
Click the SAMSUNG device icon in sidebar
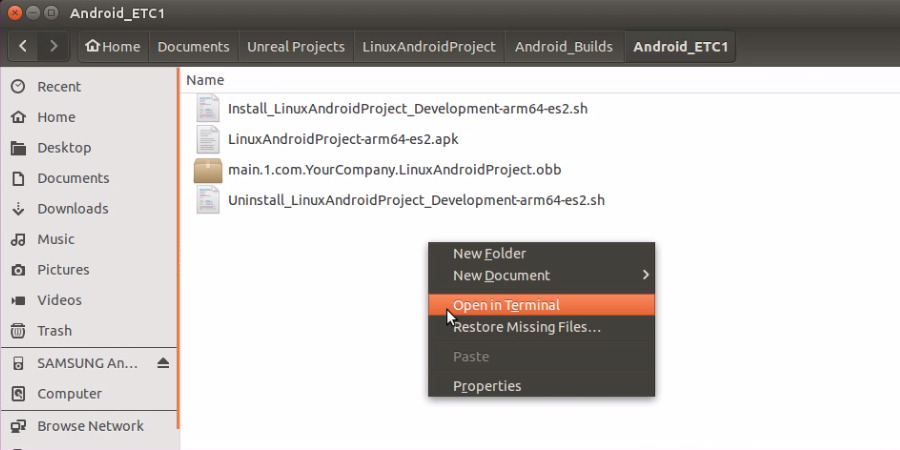click(18, 363)
